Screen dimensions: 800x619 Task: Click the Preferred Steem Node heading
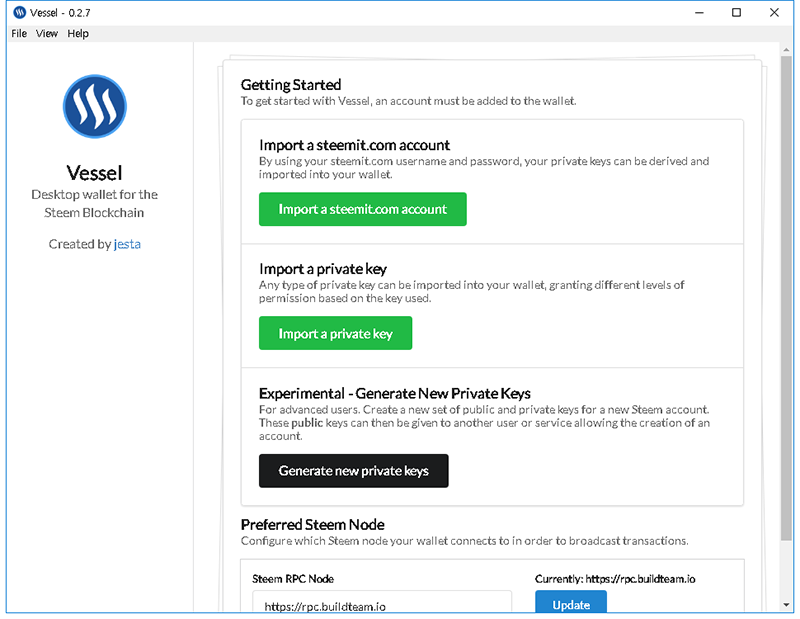click(x=313, y=525)
